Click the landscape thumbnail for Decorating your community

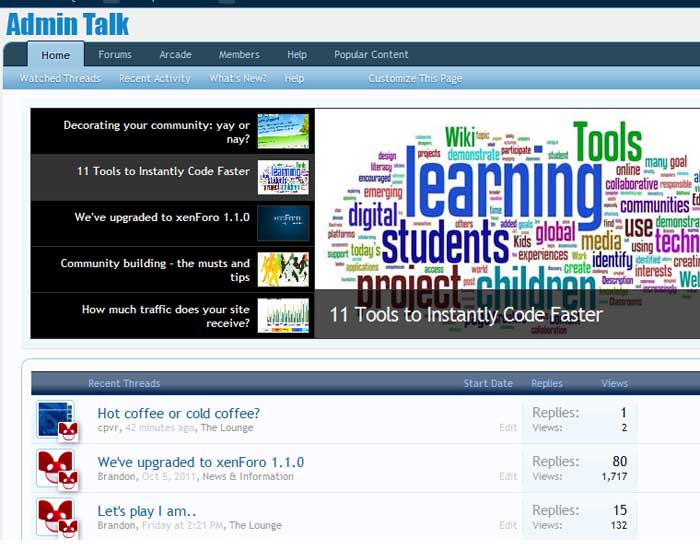coord(283,131)
